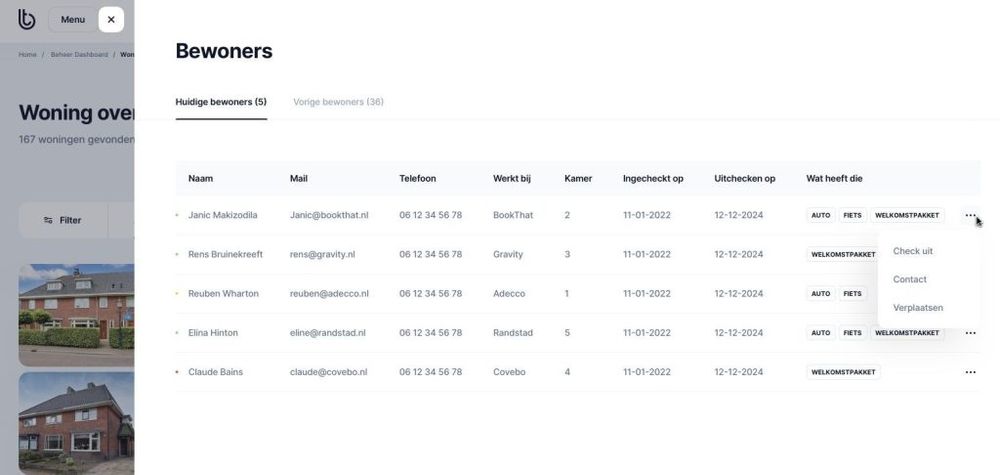The height and width of the screenshot is (475, 1000).
Task: Click email reuben@adecco.nl
Action: tap(329, 294)
